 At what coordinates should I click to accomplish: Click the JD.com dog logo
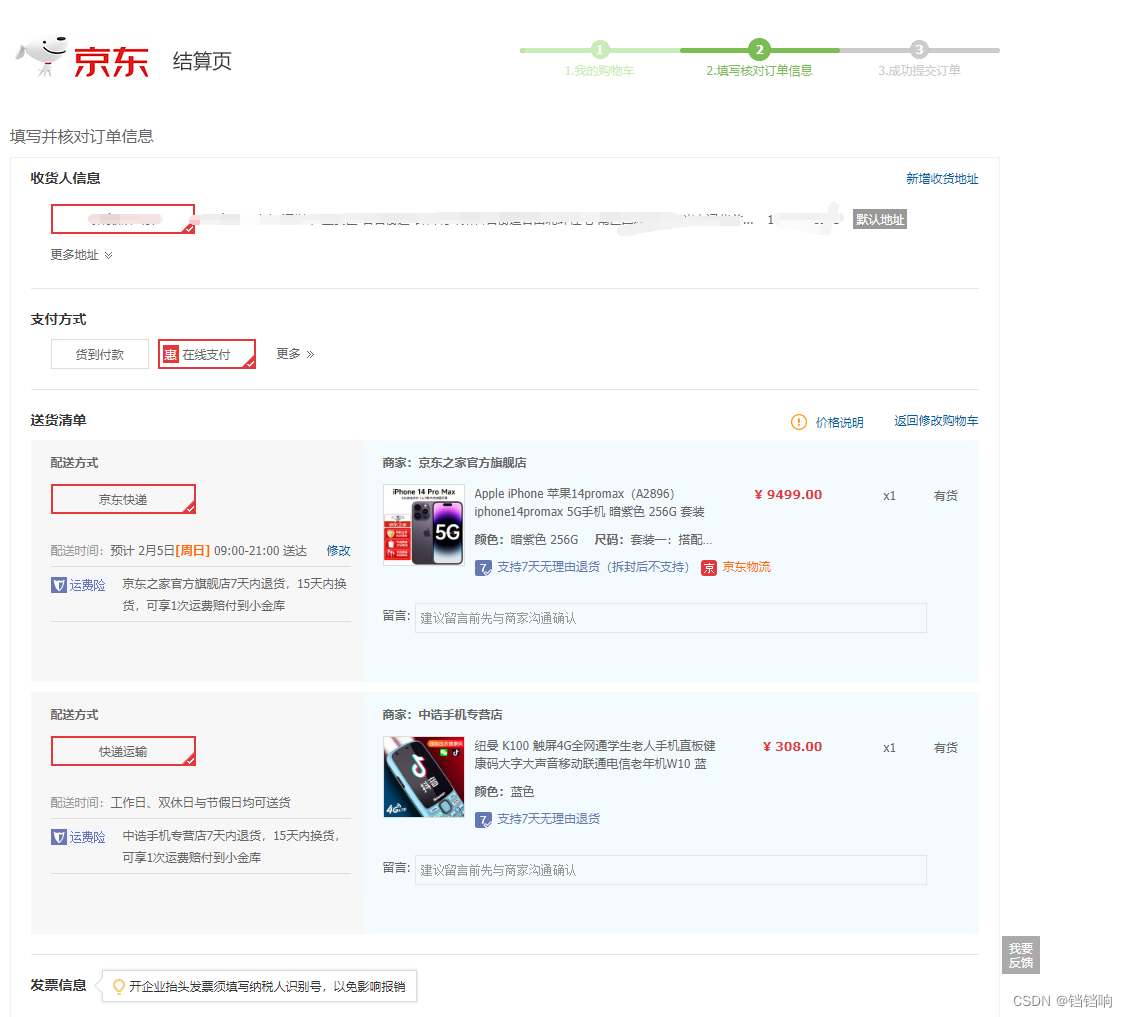[42, 55]
